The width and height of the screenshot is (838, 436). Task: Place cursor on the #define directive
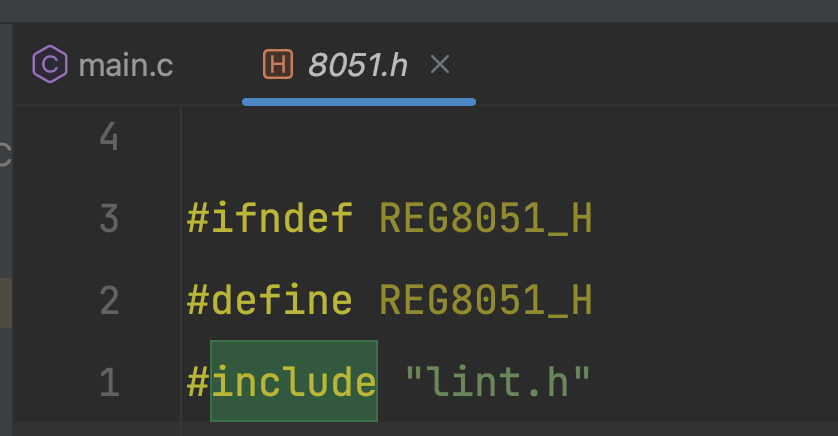(270, 300)
